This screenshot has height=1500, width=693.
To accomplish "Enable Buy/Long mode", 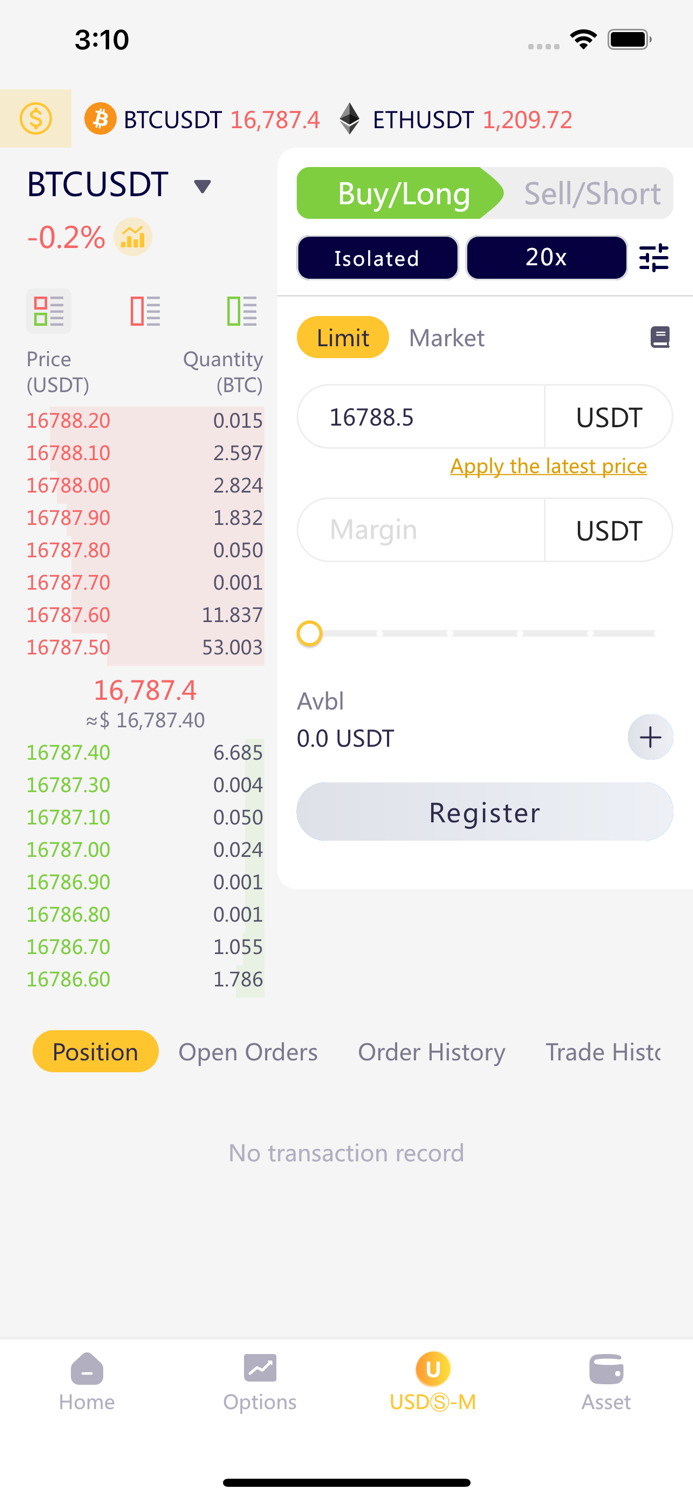I will click(399, 194).
